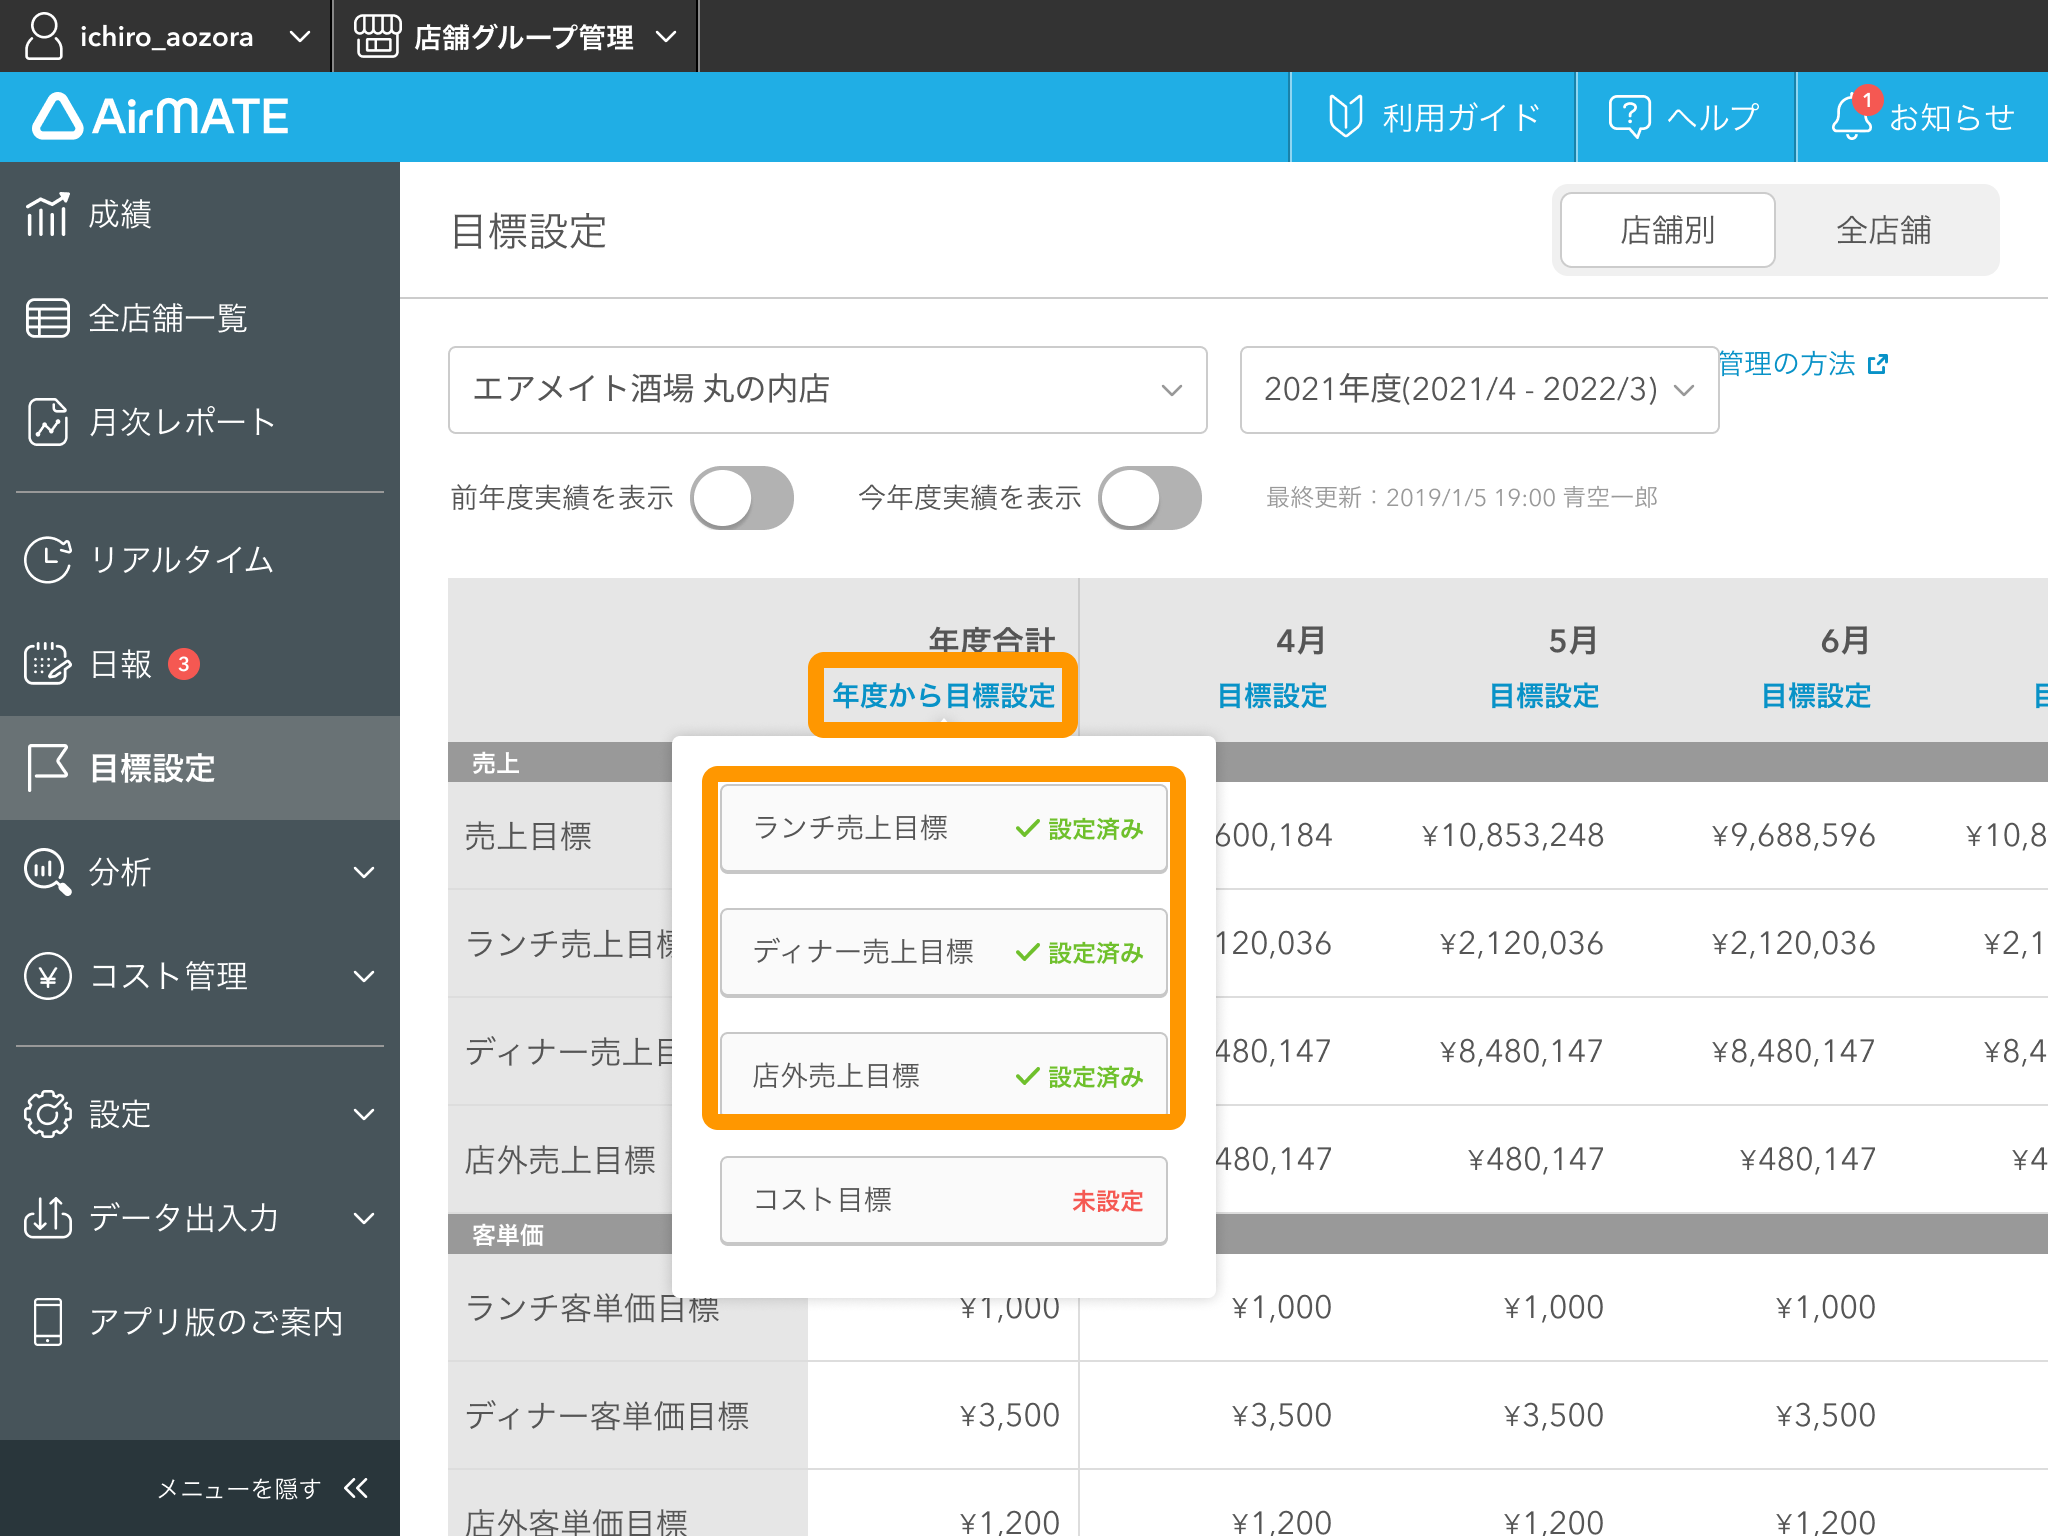Click ヘルプ in the header
2048x1536 pixels.
point(1686,117)
